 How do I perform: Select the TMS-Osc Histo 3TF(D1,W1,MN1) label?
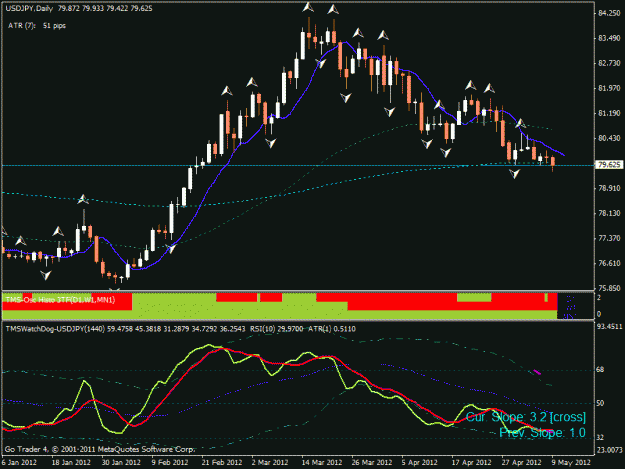tap(60, 300)
